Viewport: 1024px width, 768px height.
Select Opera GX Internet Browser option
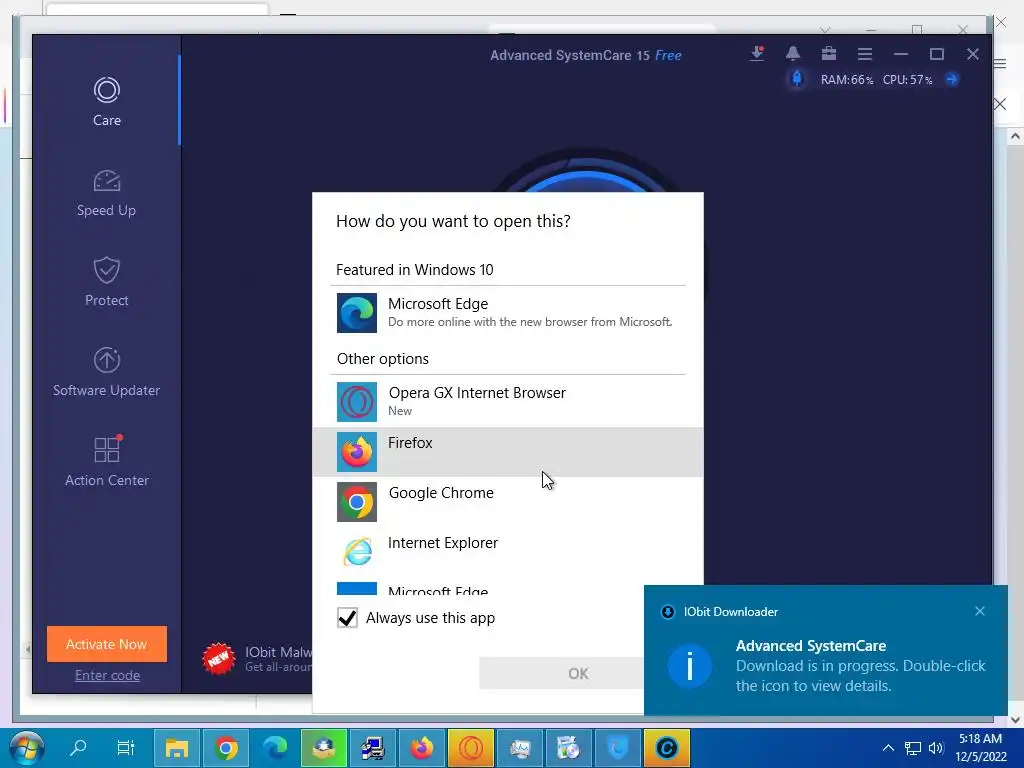tap(507, 402)
